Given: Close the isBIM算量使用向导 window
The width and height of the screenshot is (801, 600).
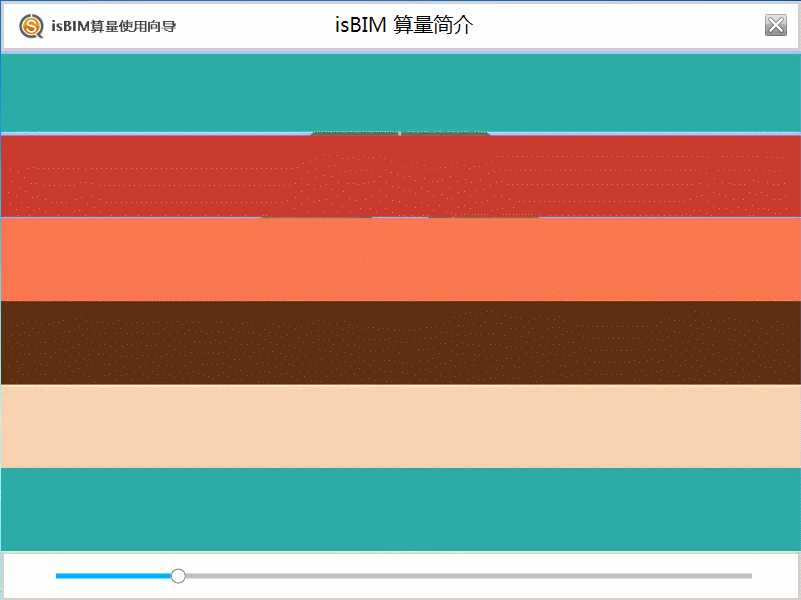Looking at the screenshot, I should click(775, 26).
